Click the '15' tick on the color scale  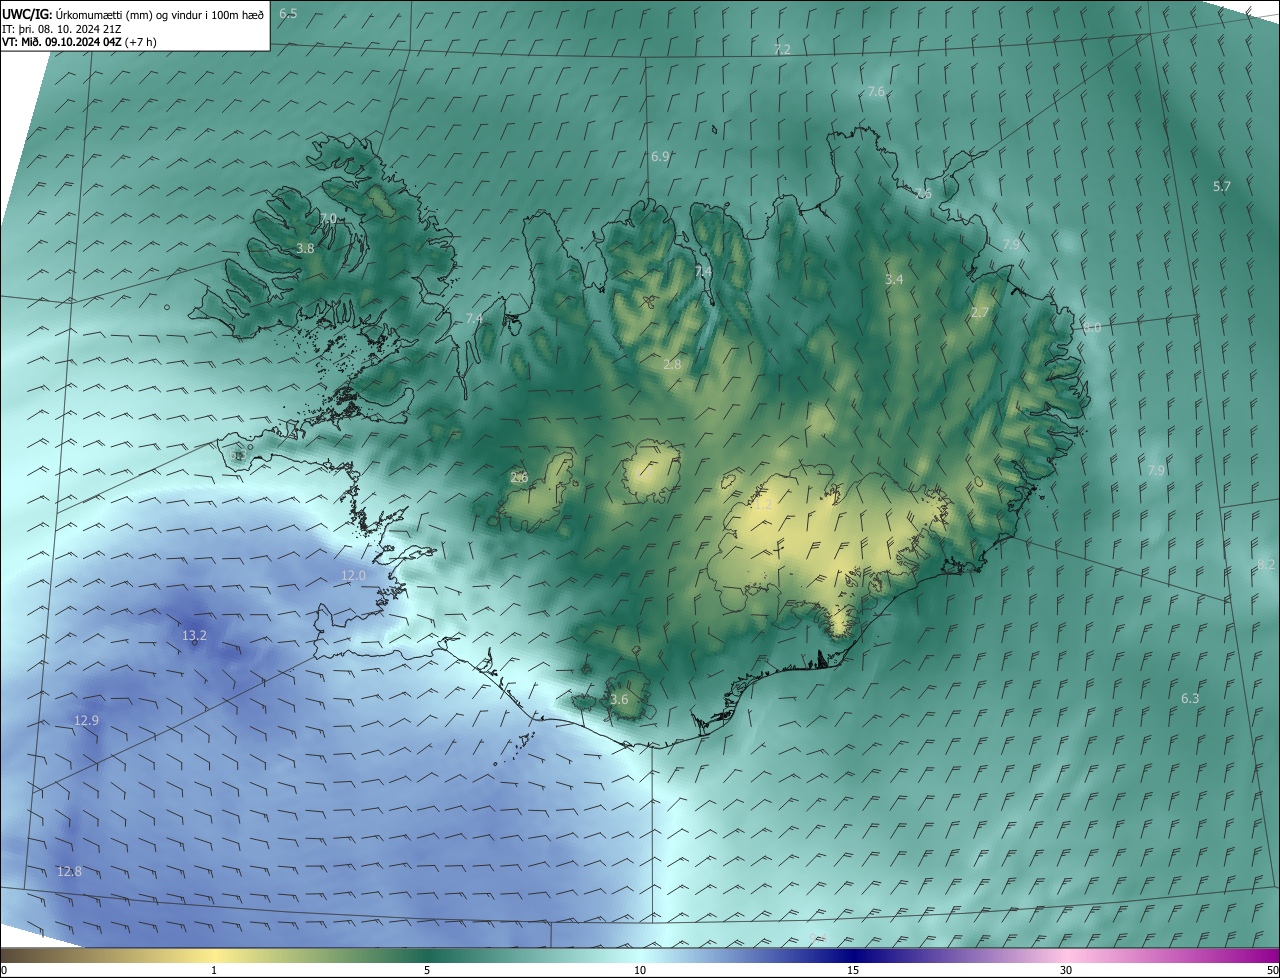(853, 970)
